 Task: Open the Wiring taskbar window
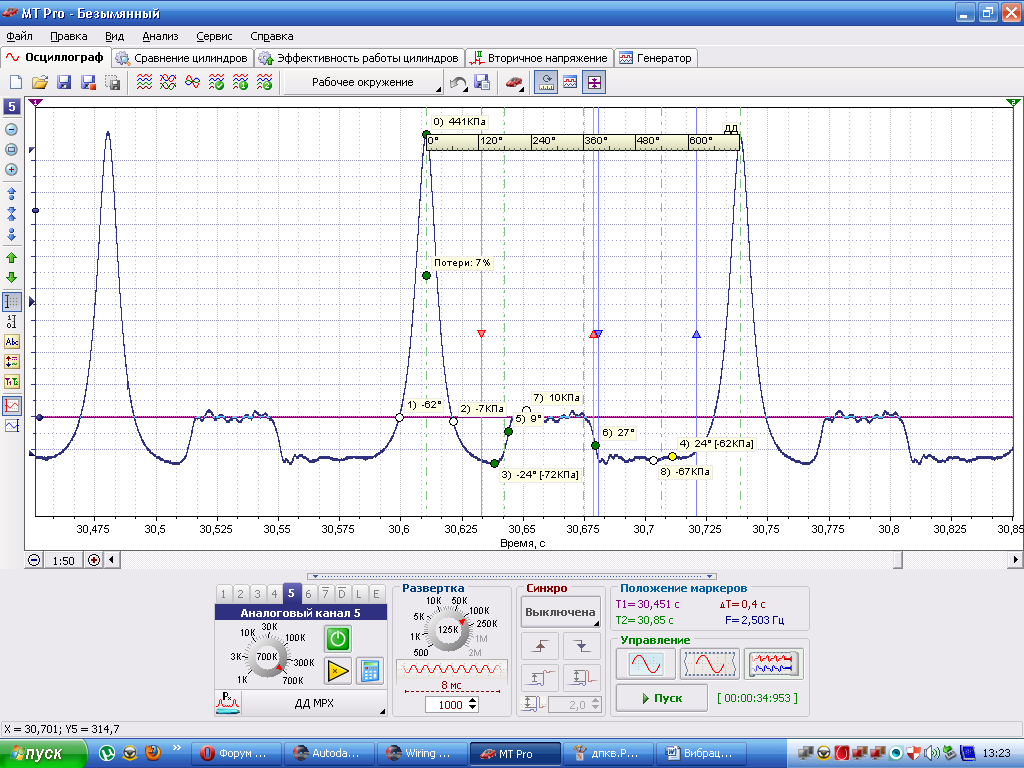421,754
